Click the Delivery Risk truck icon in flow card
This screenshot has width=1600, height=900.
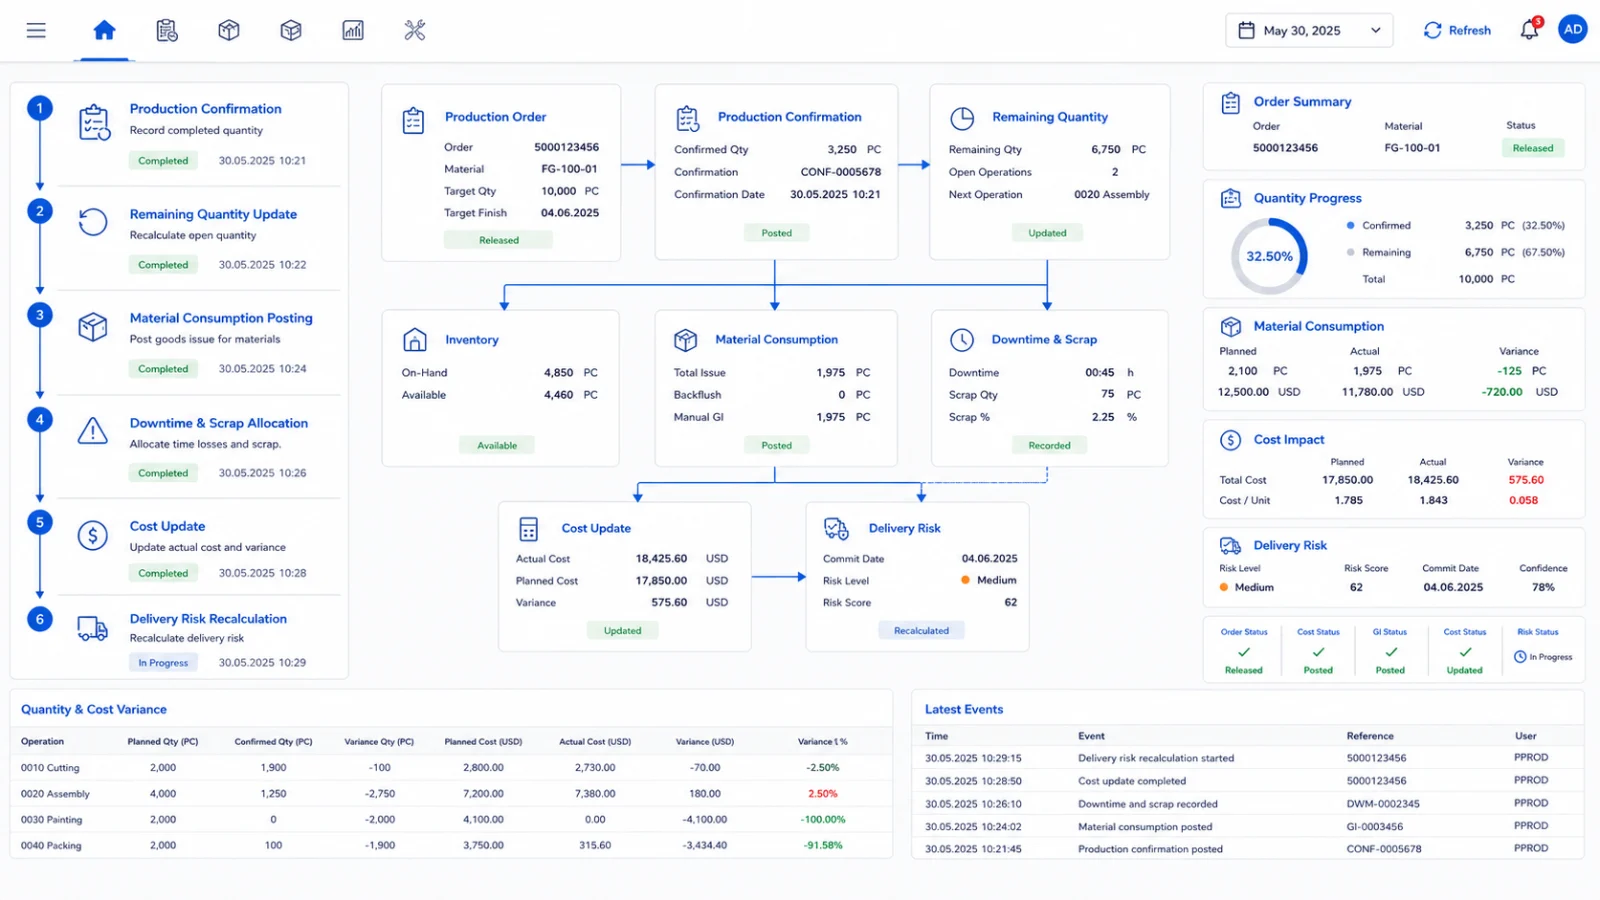pos(836,528)
